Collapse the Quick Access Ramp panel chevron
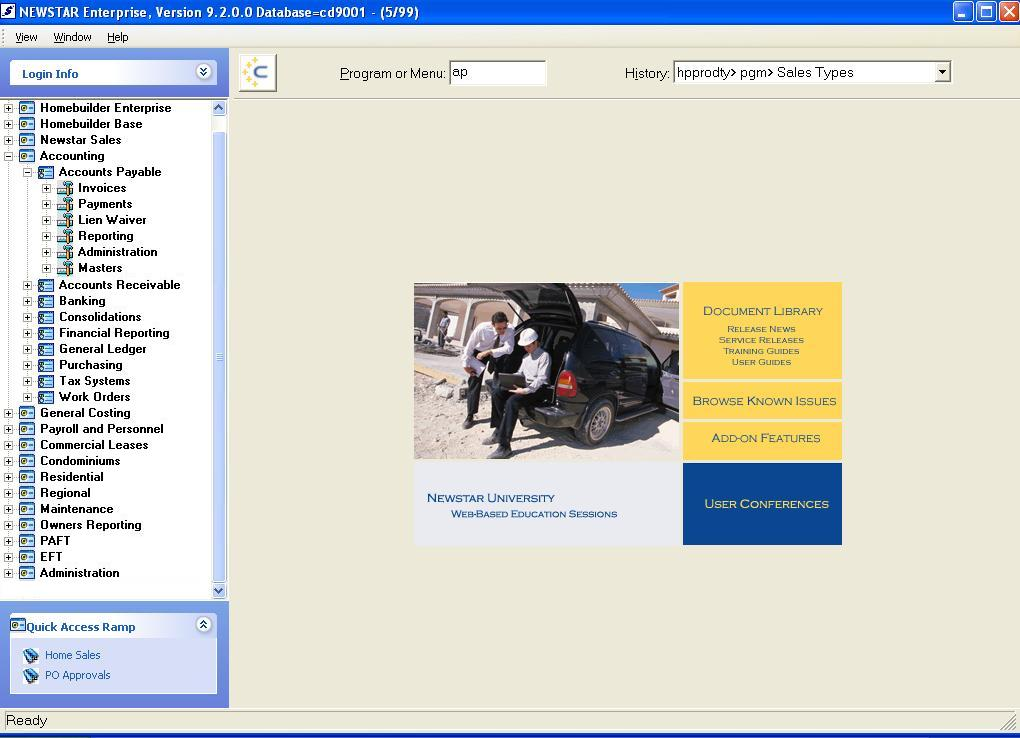This screenshot has width=1020, height=738. pyautogui.click(x=204, y=625)
